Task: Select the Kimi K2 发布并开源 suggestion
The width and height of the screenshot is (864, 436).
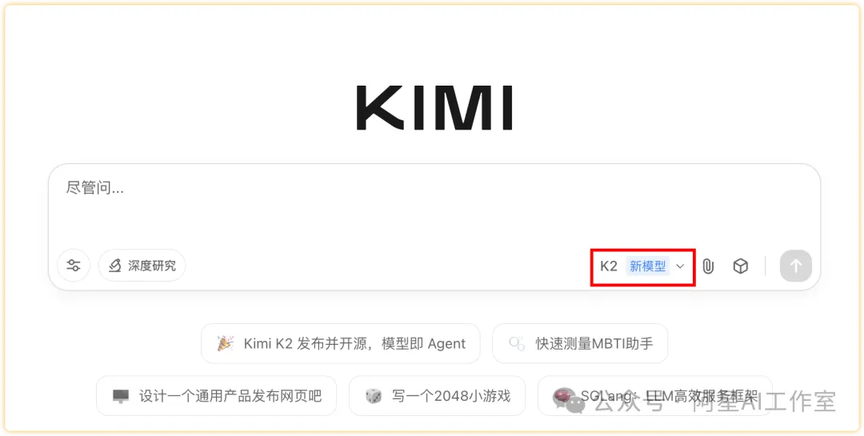Action: (341, 343)
